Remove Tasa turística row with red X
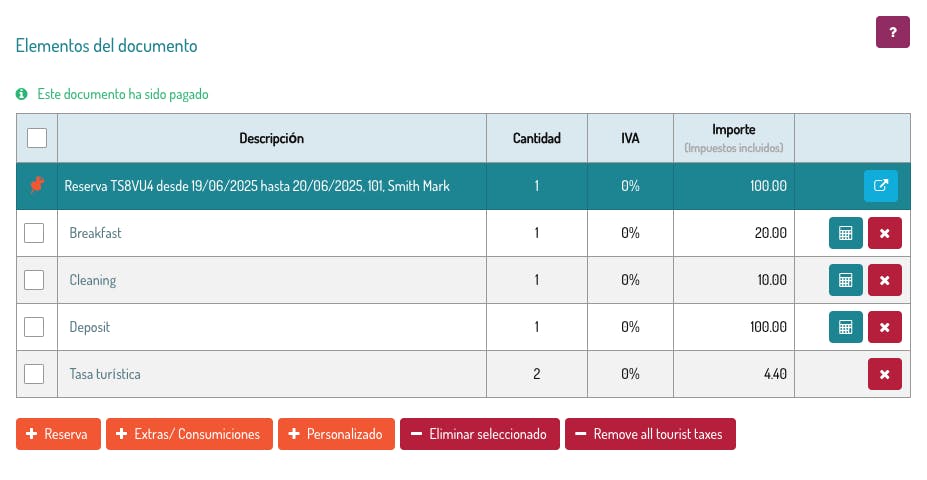This screenshot has height=480, width=927. (x=884, y=374)
